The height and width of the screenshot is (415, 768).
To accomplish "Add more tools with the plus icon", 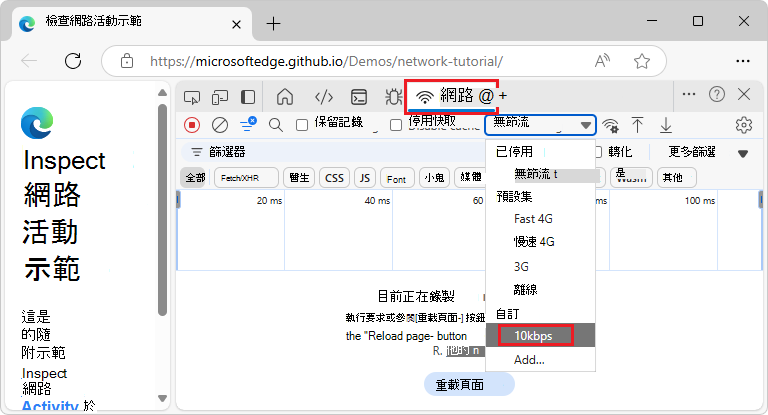I will 503,96.
